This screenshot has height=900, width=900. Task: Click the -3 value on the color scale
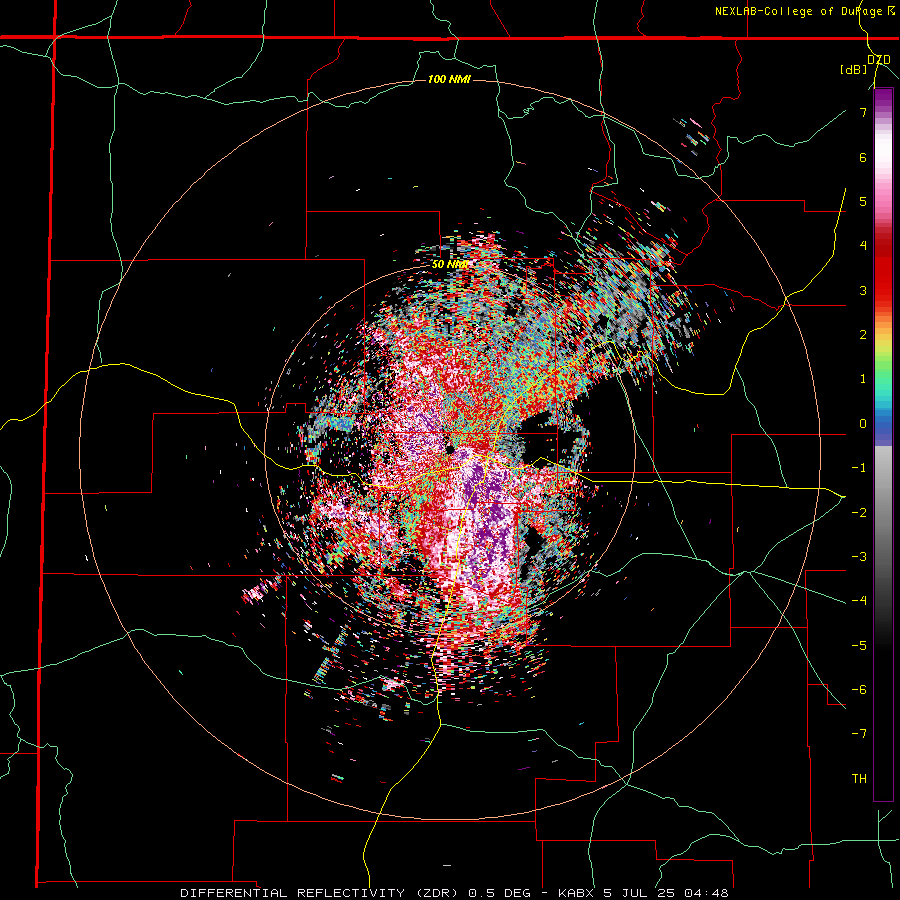tap(859, 557)
